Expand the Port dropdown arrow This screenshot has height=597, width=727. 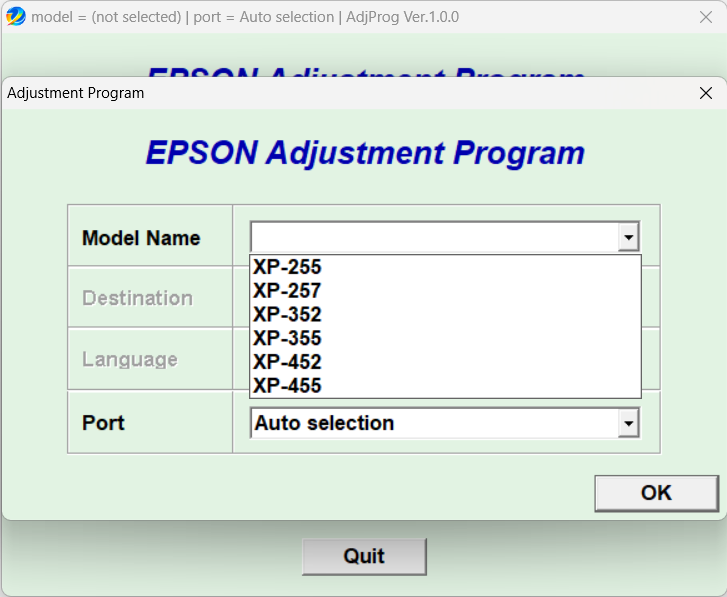628,424
